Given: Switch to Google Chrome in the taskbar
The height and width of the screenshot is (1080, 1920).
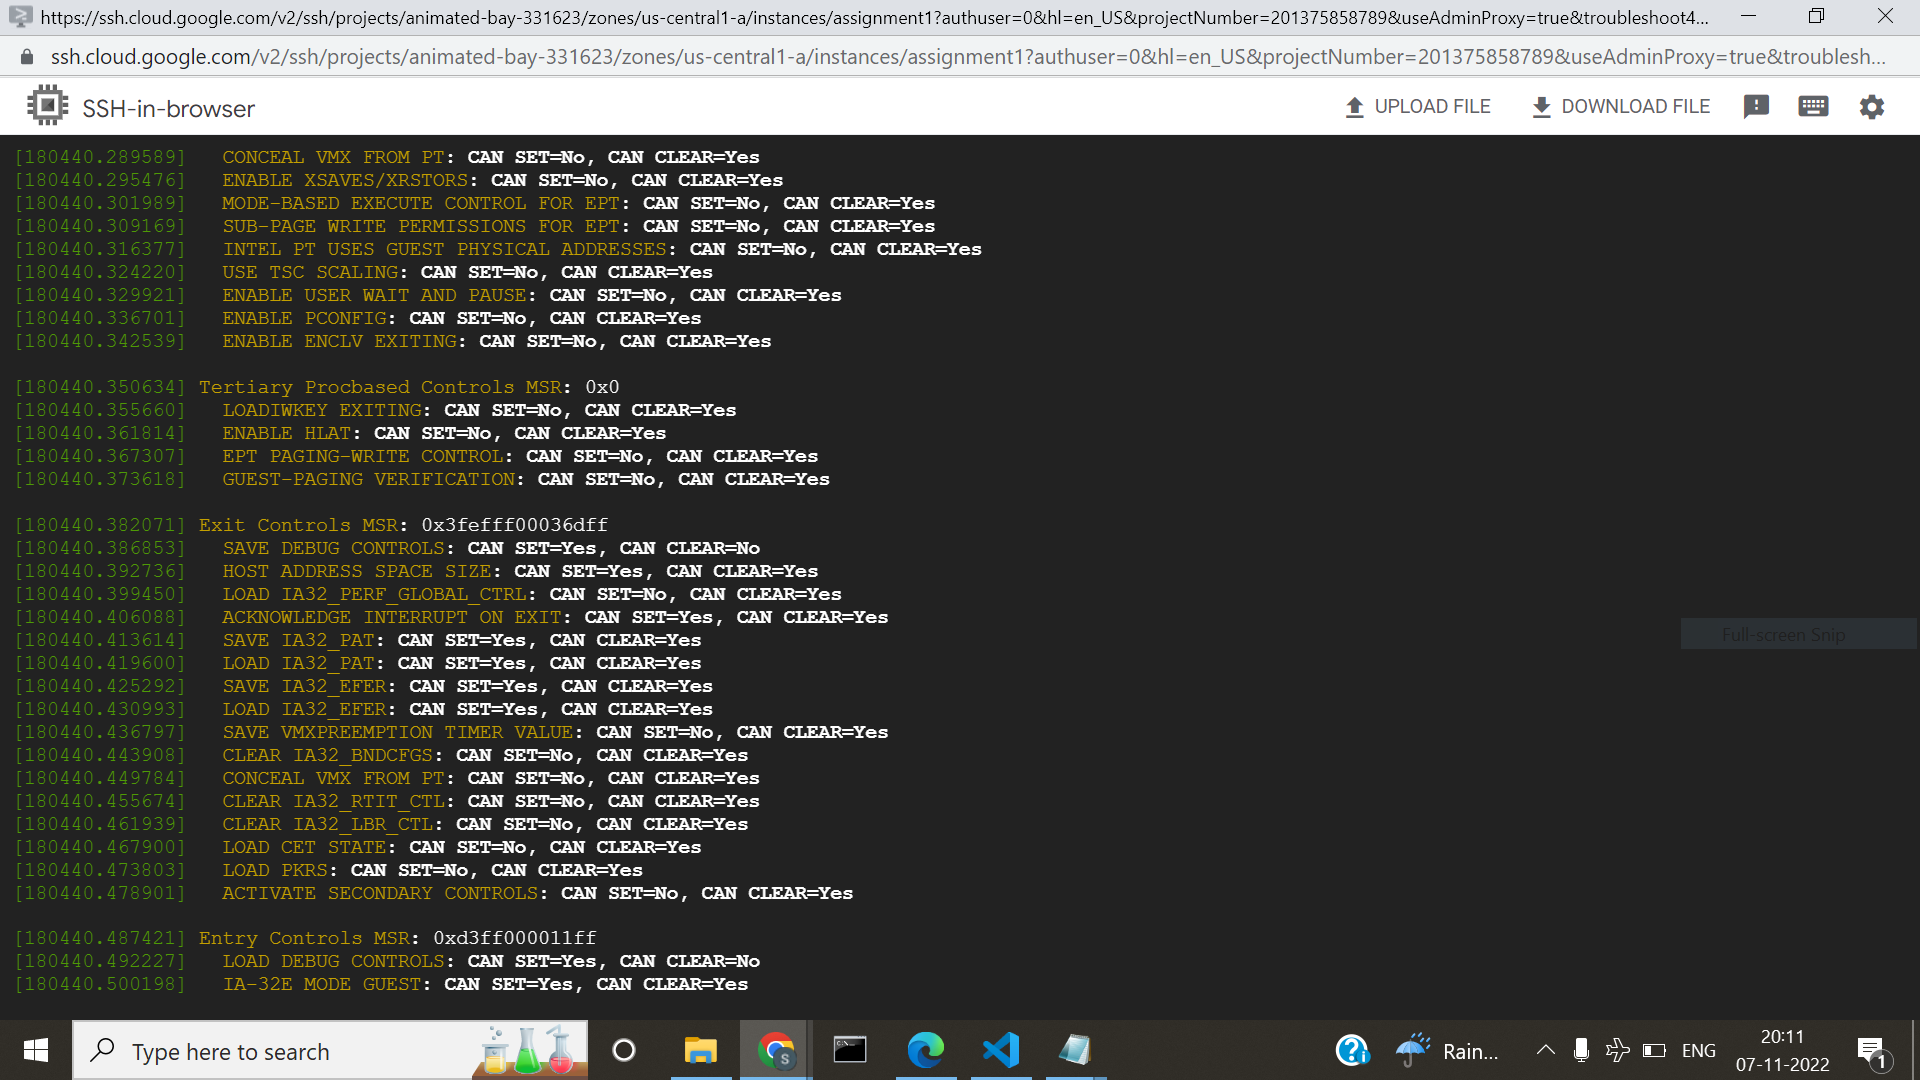Looking at the screenshot, I should tap(775, 1050).
